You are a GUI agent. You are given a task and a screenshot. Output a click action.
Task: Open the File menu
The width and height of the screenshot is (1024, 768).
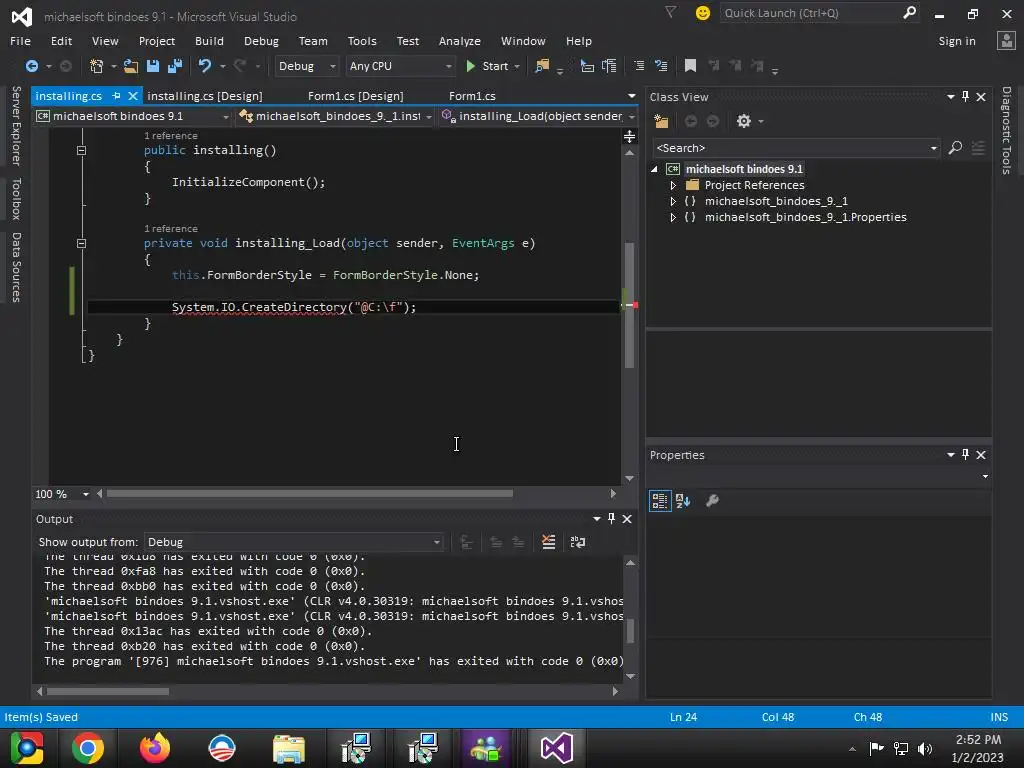point(20,41)
